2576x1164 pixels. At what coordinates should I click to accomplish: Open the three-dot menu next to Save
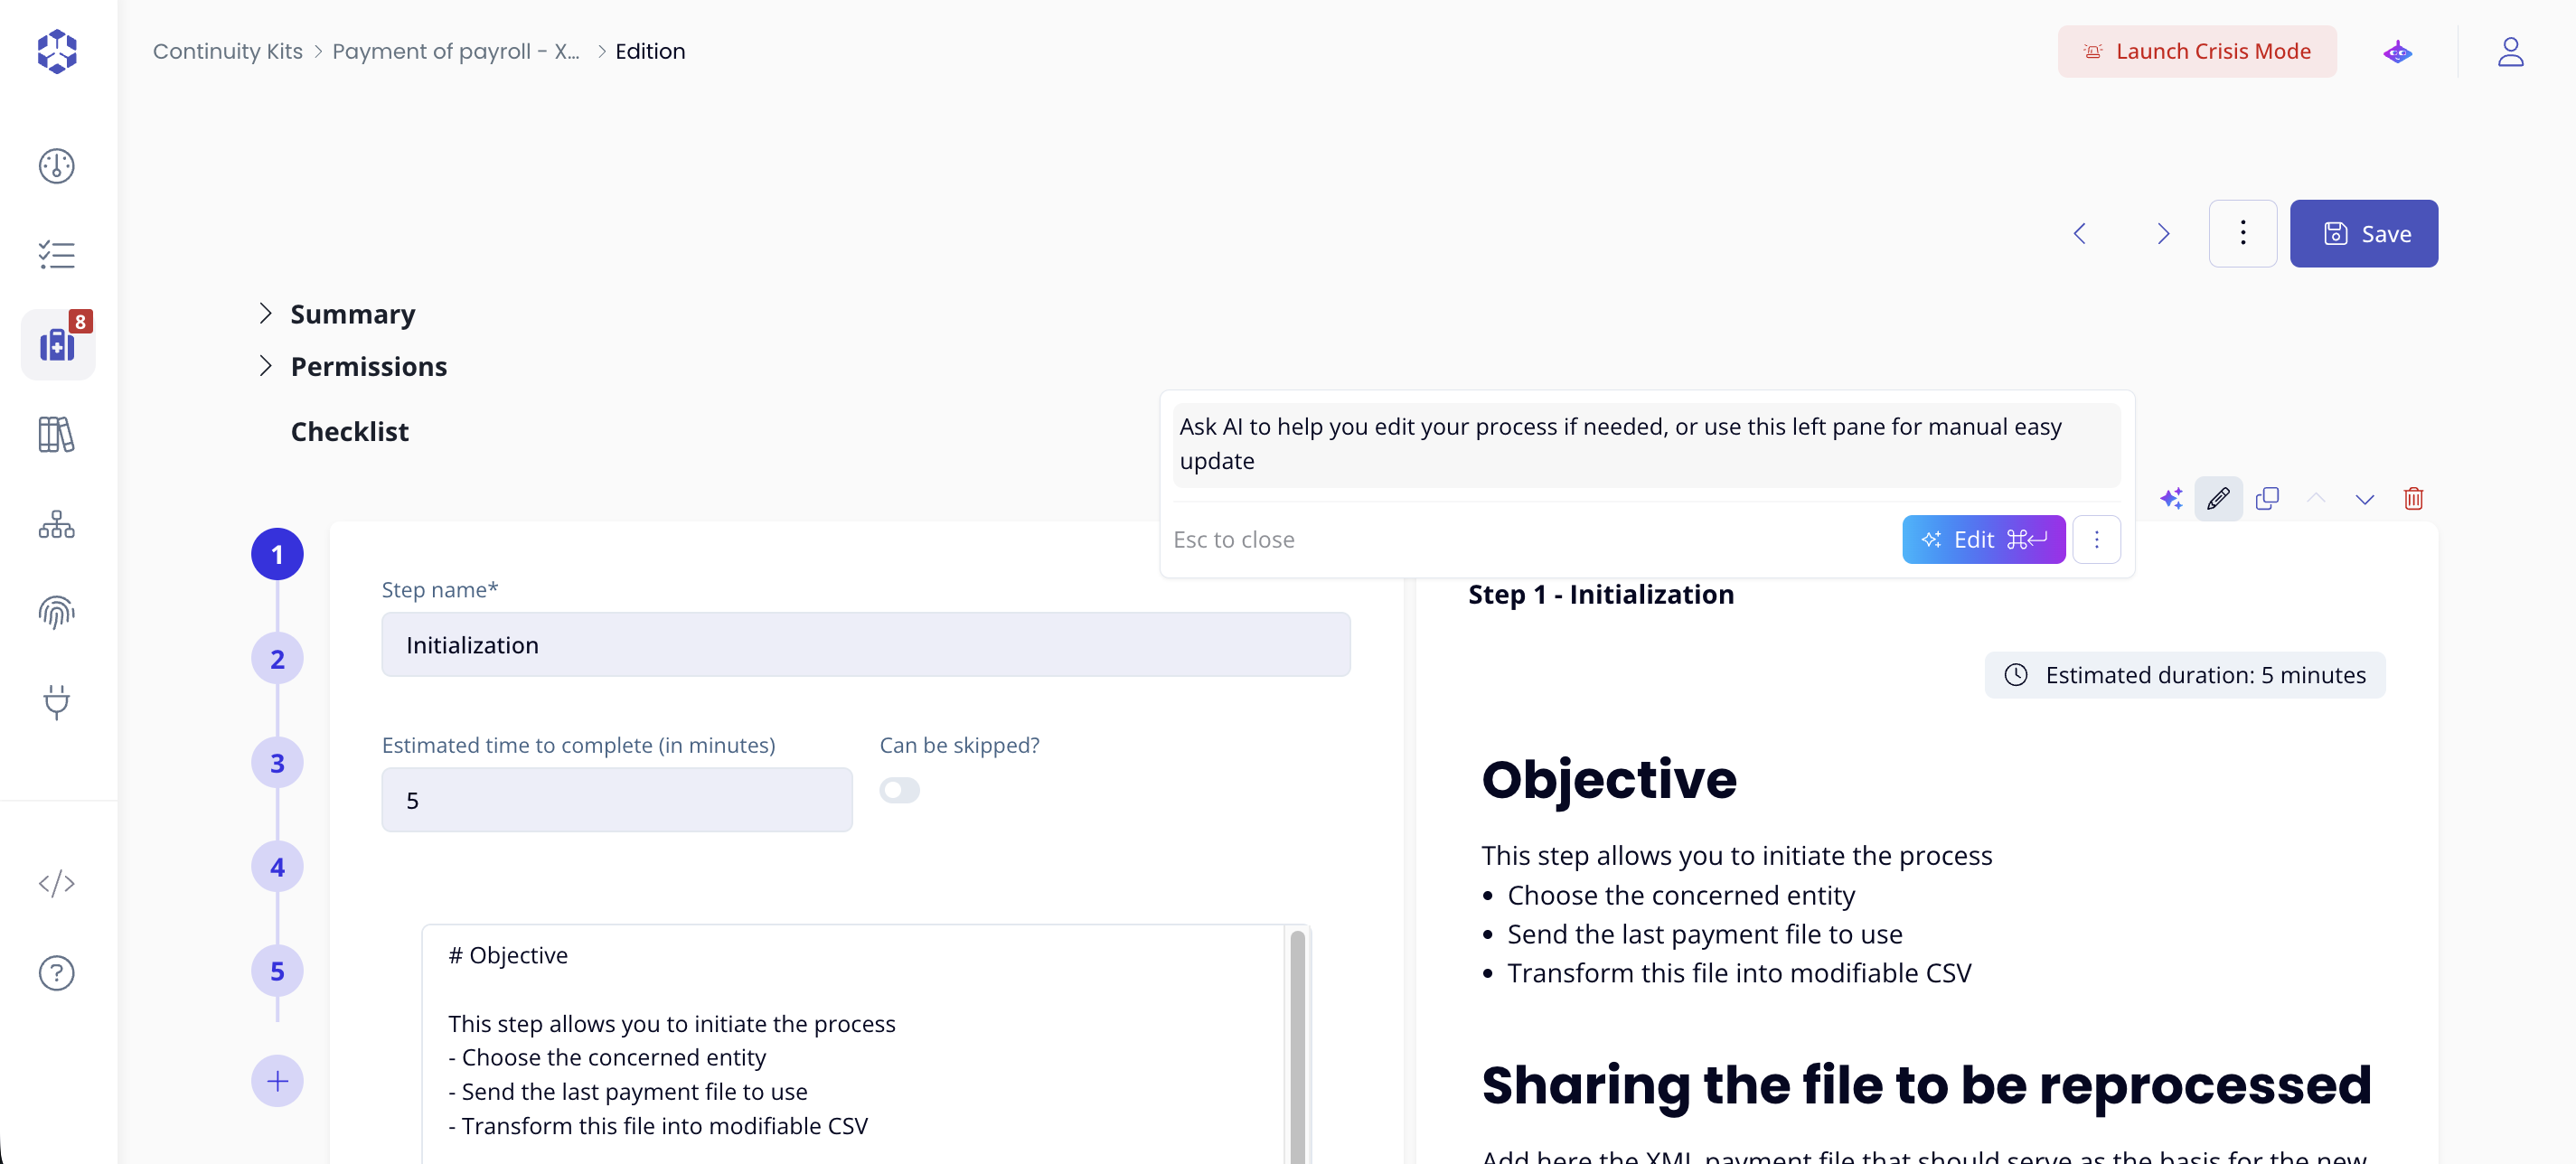point(2242,233)
